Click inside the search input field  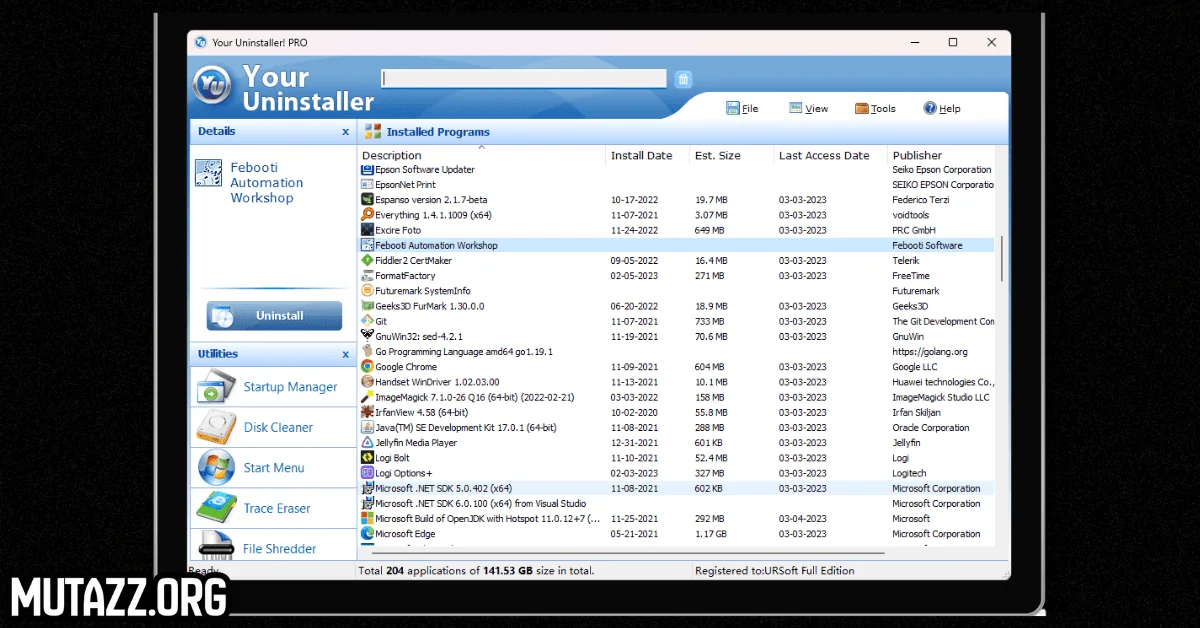523,78
